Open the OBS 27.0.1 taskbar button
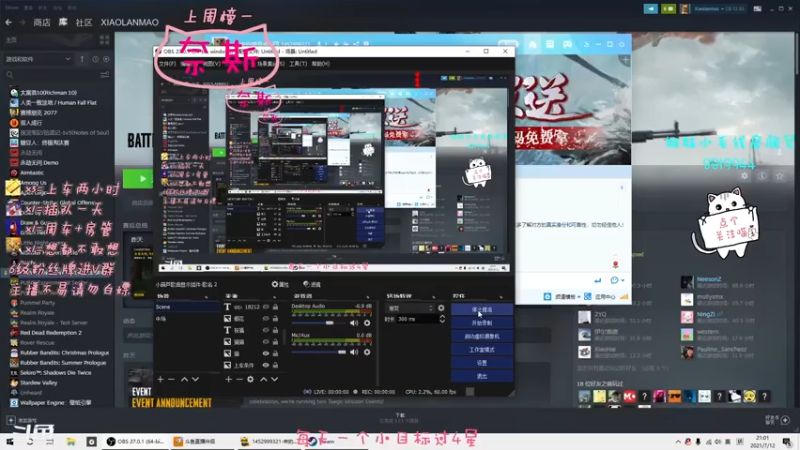This screenshot has height=450, width=800. (135, 441)
